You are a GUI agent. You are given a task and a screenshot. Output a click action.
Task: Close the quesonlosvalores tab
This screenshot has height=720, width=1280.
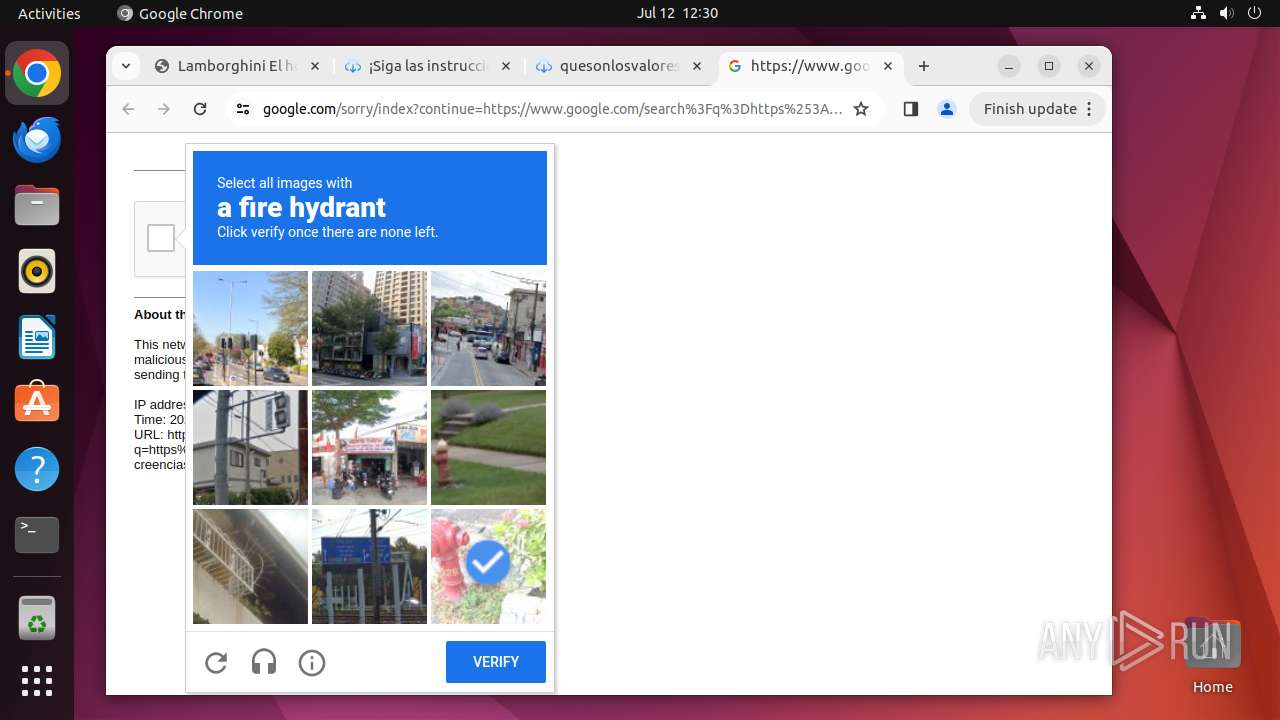point(697,66)
